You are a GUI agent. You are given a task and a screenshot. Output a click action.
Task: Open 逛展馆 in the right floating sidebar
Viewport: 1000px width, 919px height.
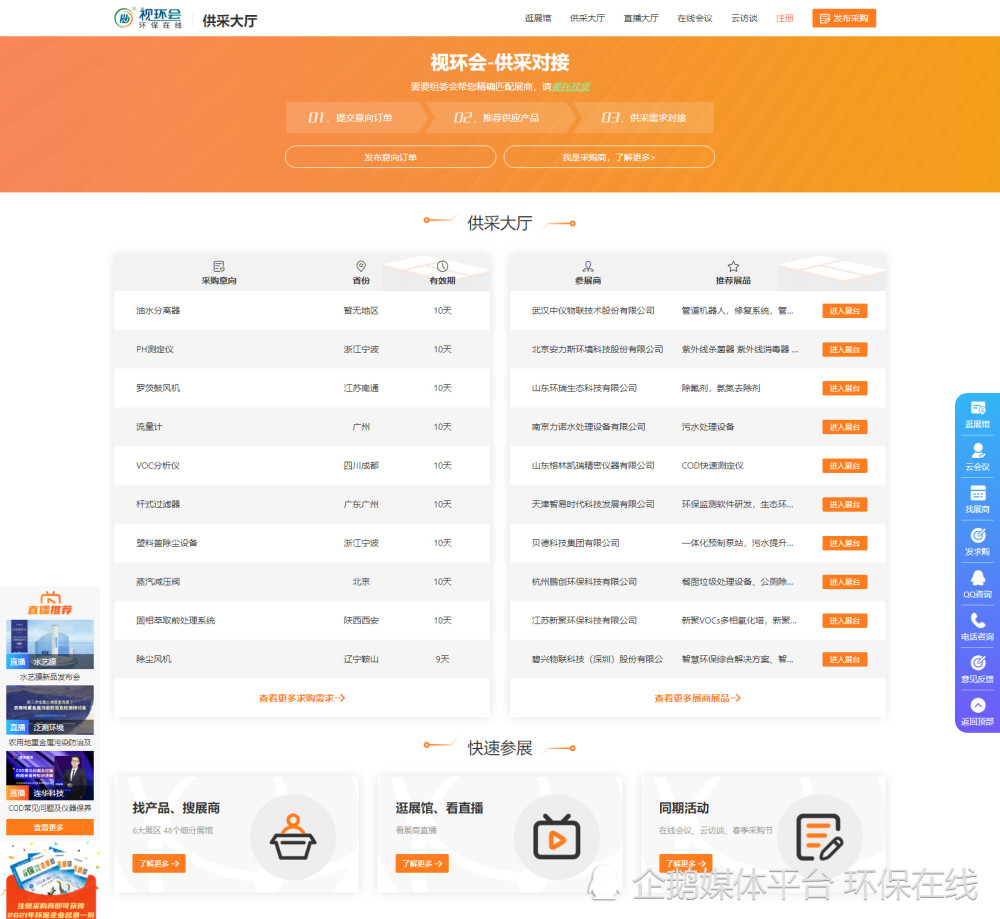tap(977, 415)
